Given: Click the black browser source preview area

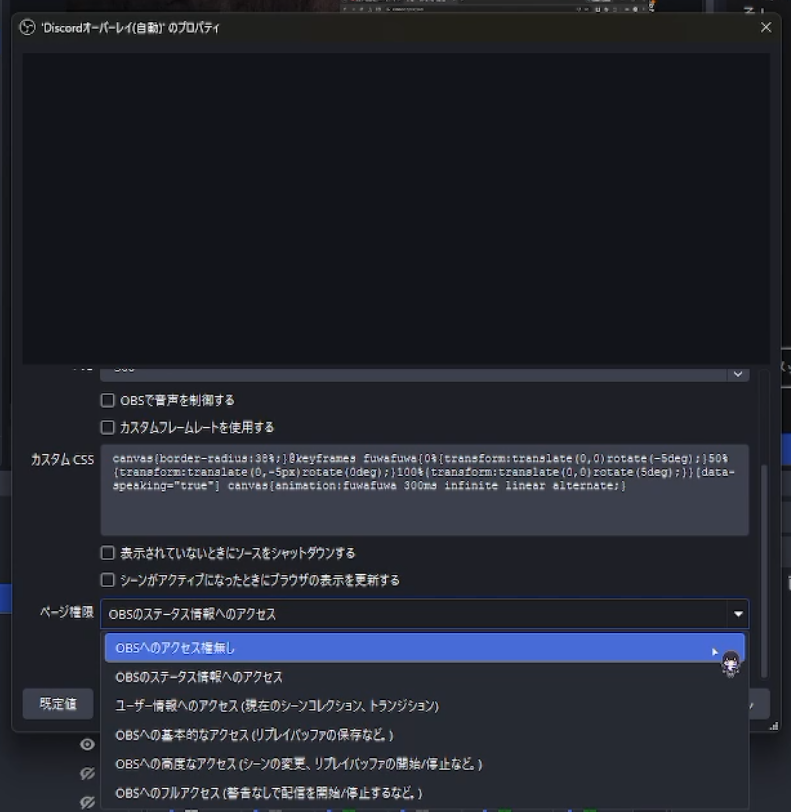Looking at the screenshot, I should (x=396, y=208).
